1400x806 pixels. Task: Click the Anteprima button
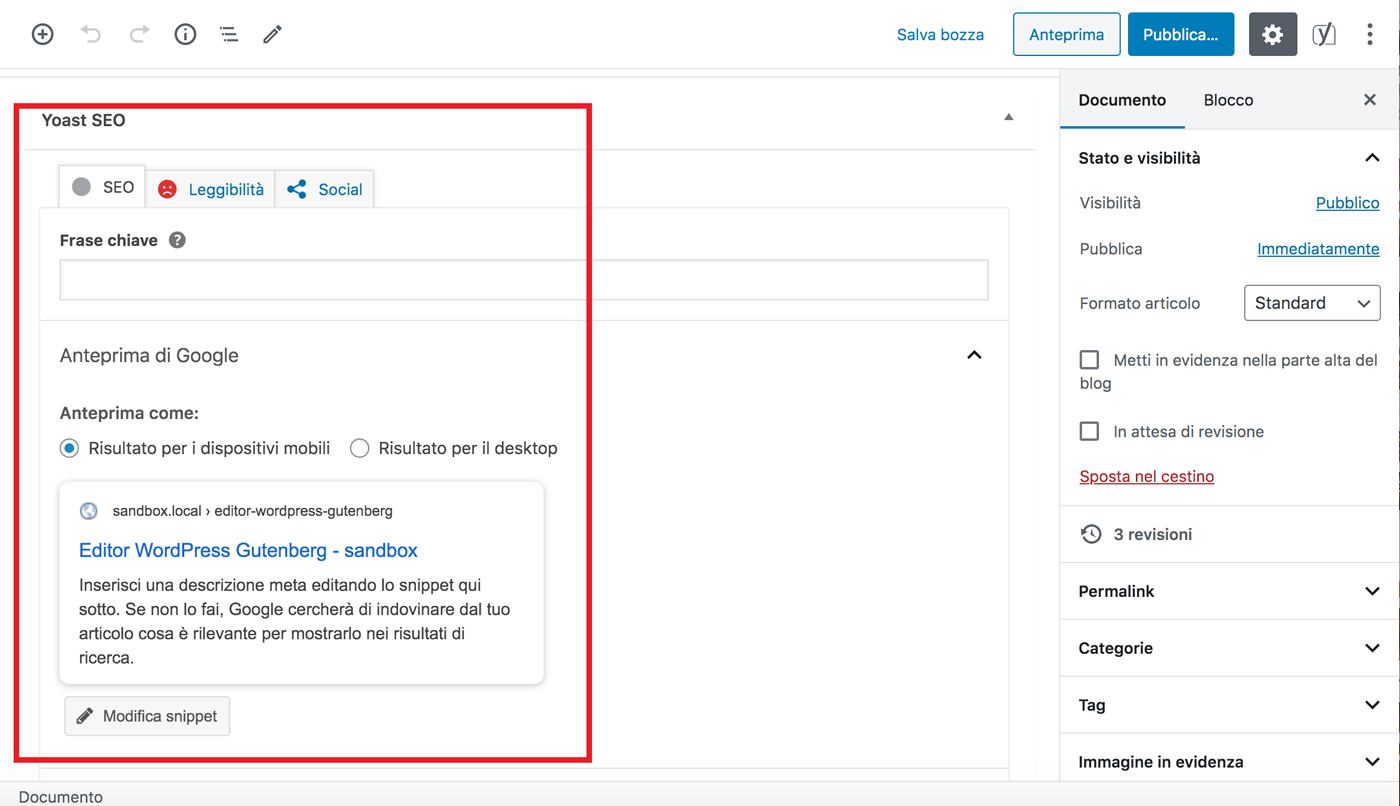click(x=1066, y=34)
